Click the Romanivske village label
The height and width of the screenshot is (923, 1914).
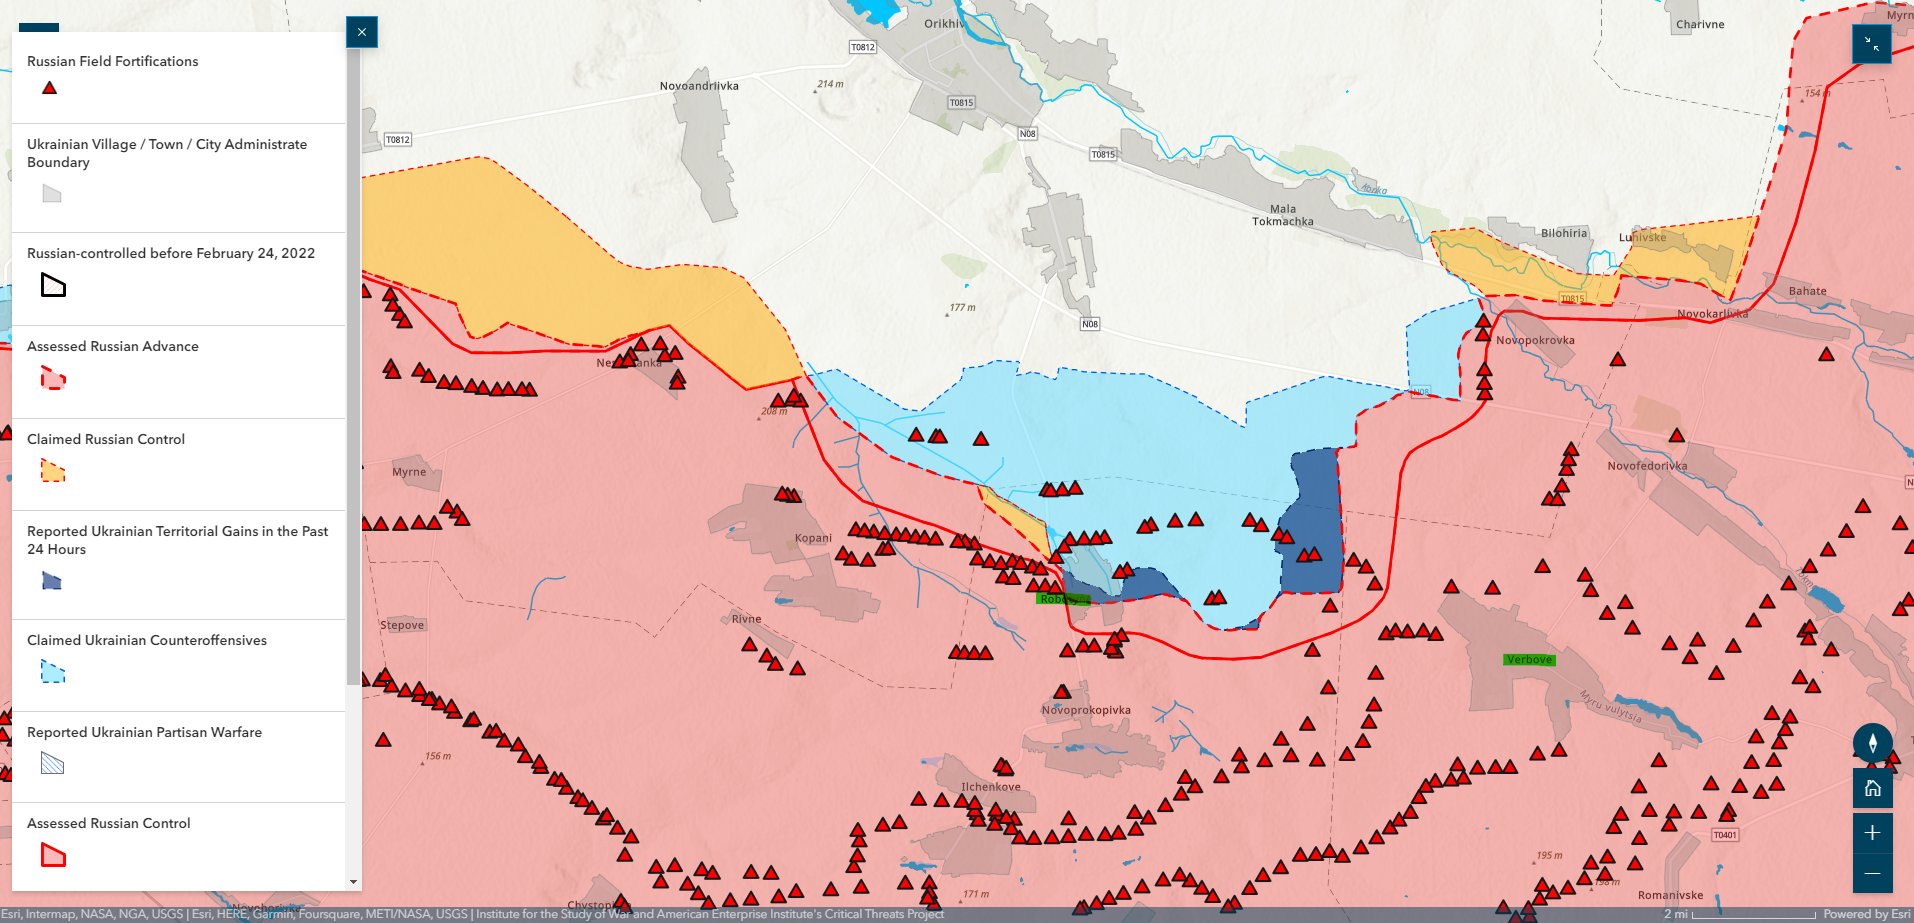(x=1670, y=895)
